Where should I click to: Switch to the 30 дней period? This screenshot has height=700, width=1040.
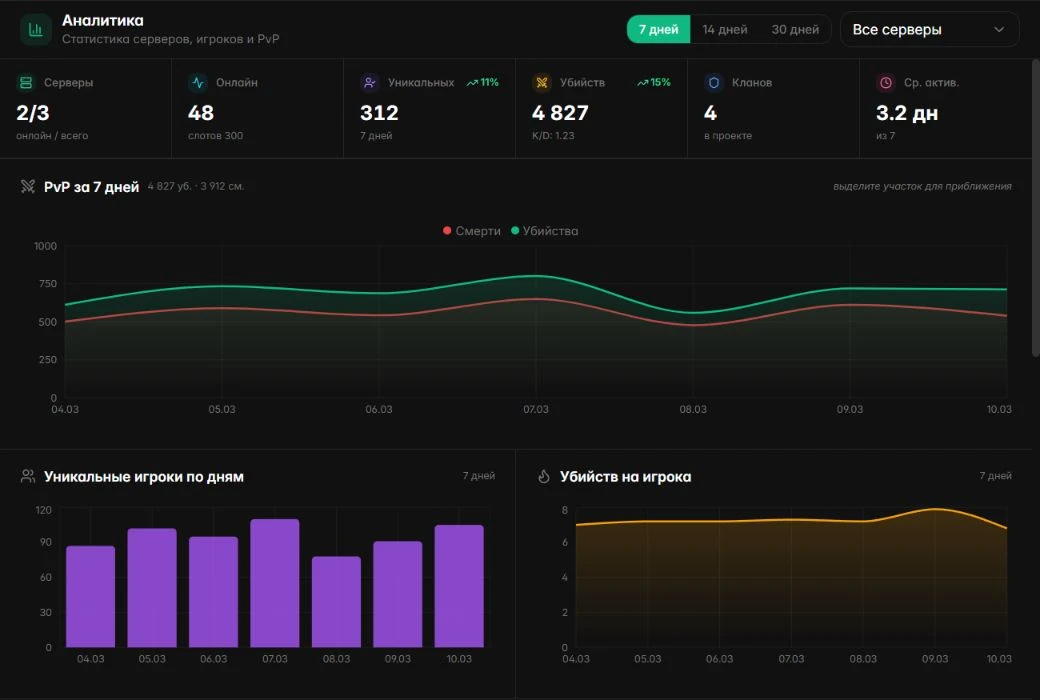pyautogui.click(x=795, y=30)
